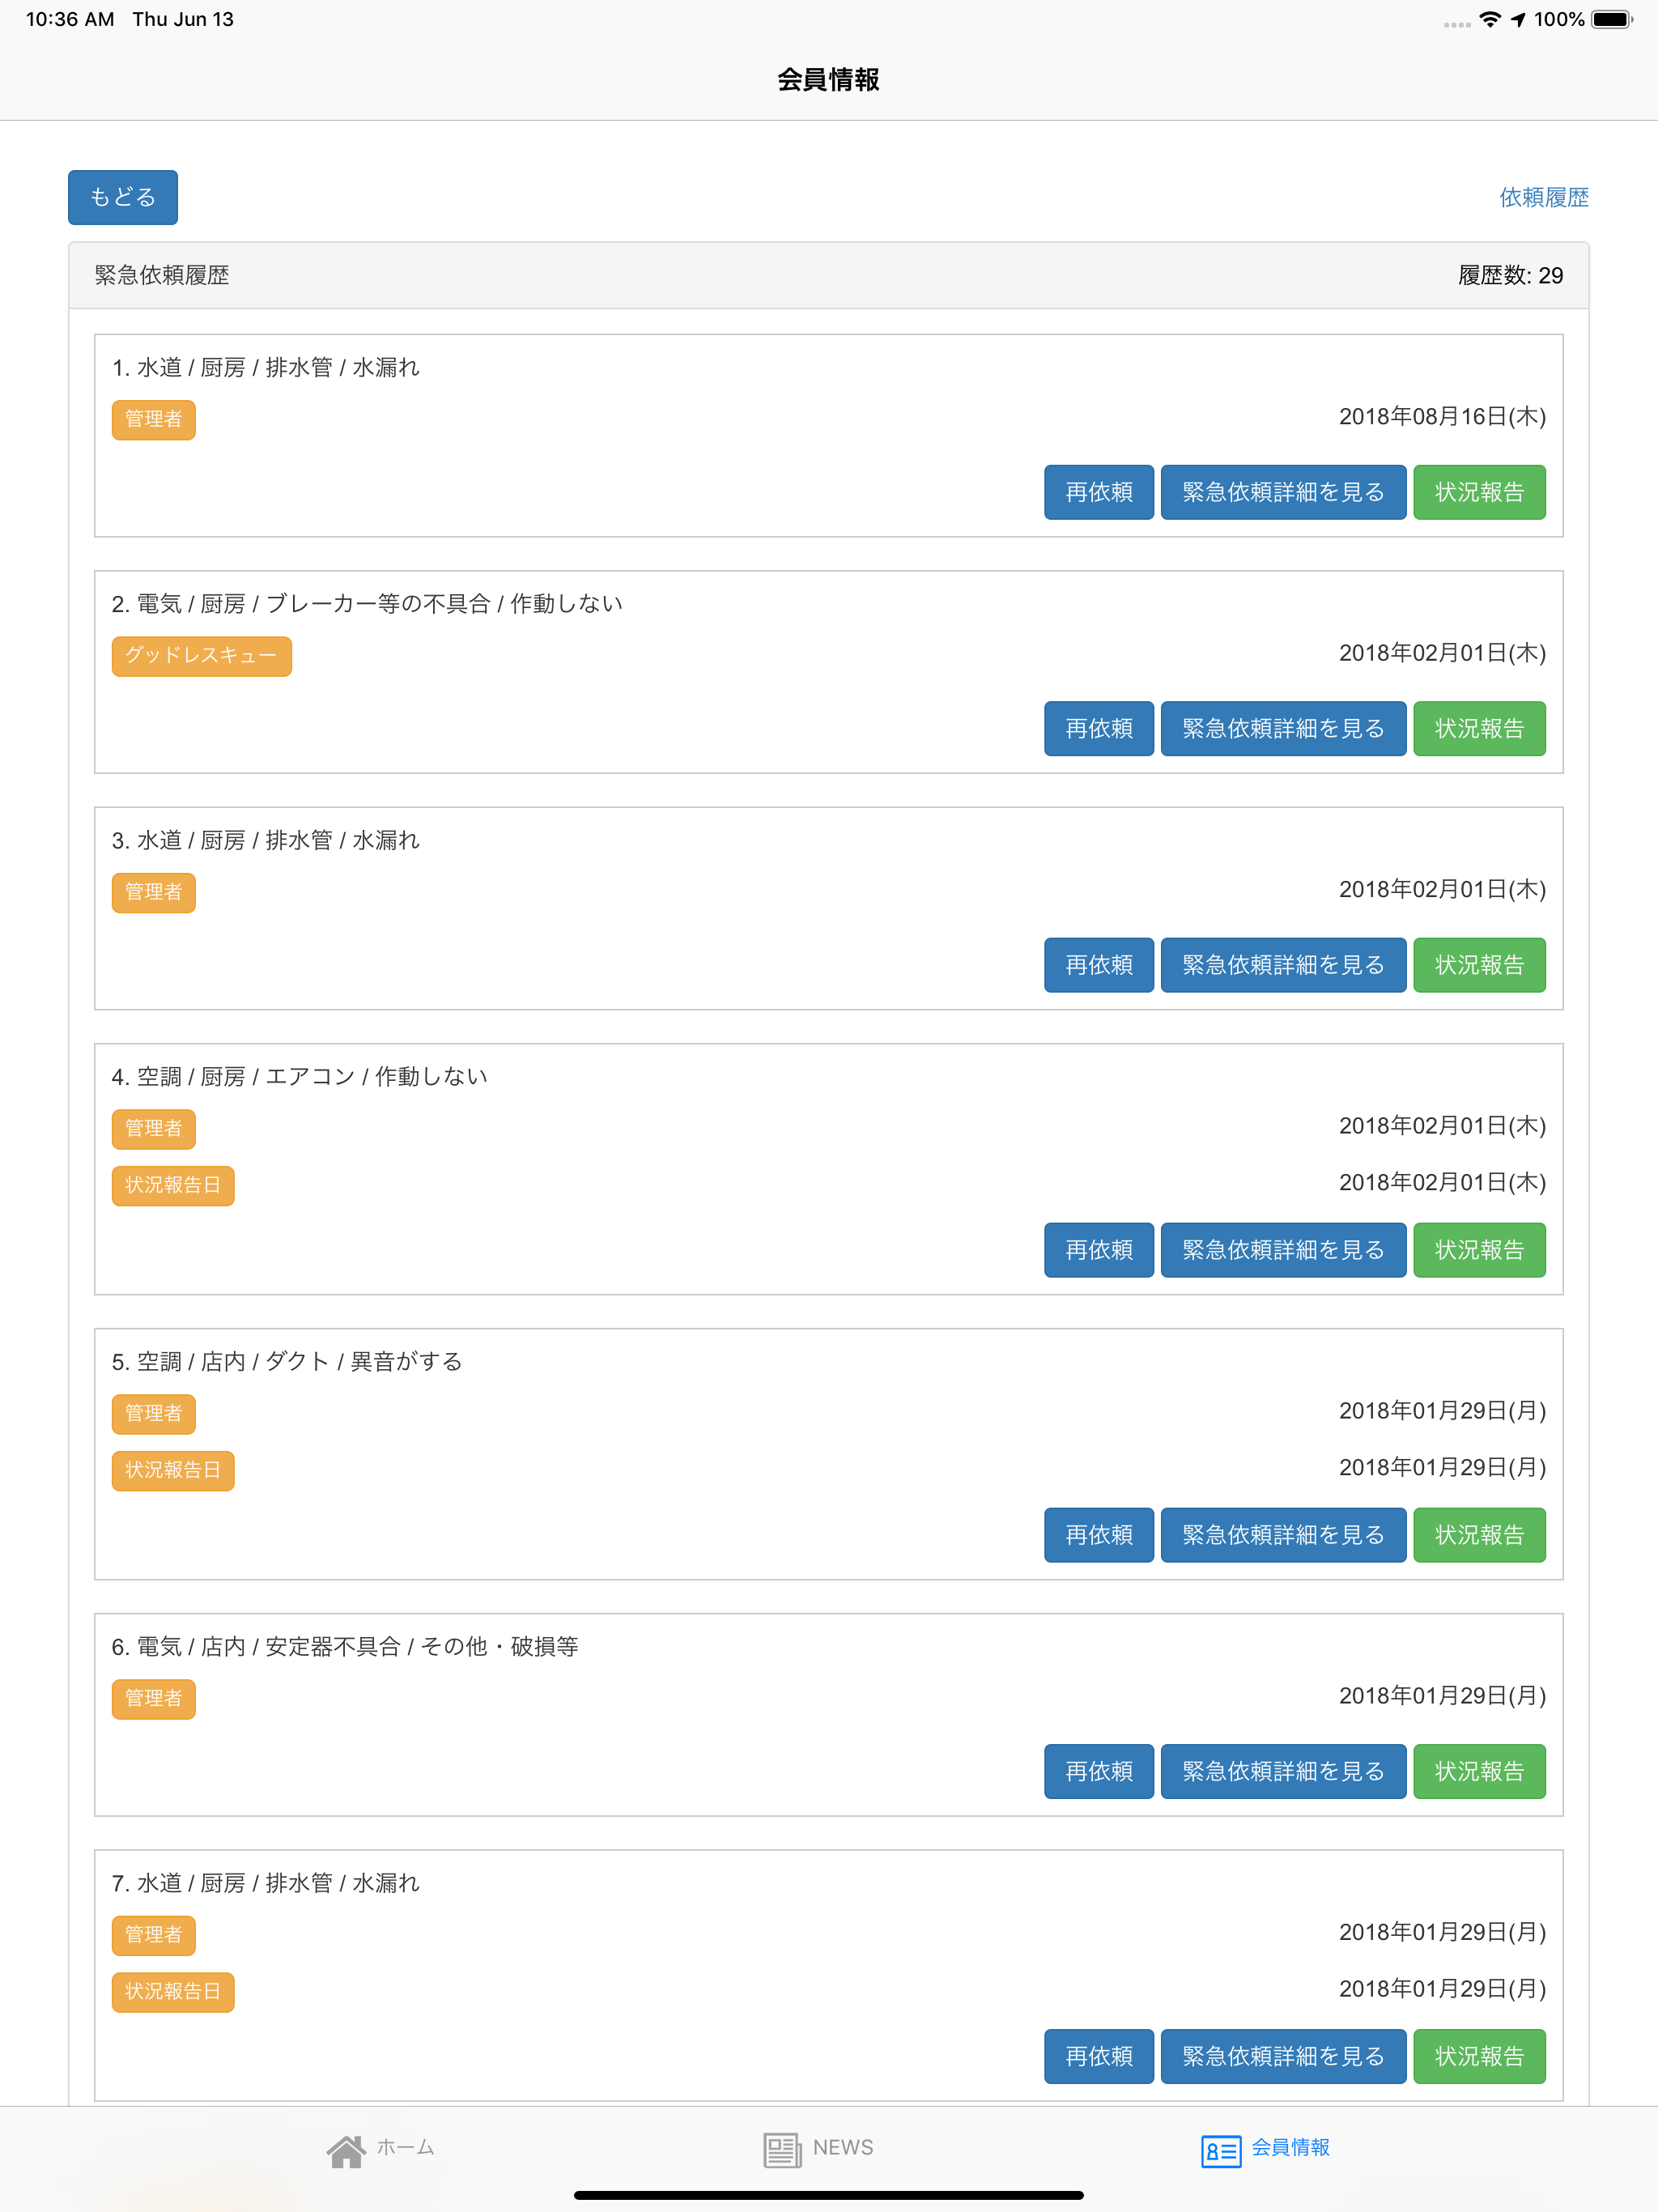
Task: View 緊急依頼詳細を見る for entry 2 ブレーカー
Action: tap(1283, 728)
